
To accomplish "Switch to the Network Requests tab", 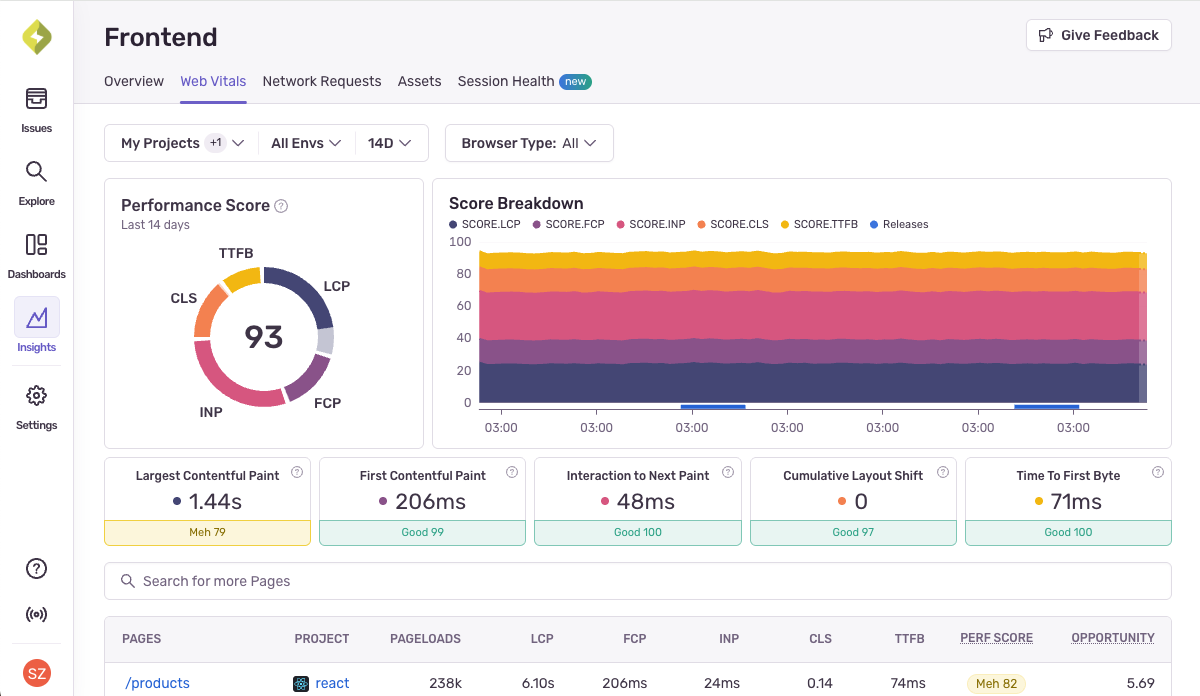I will [322, 81].
